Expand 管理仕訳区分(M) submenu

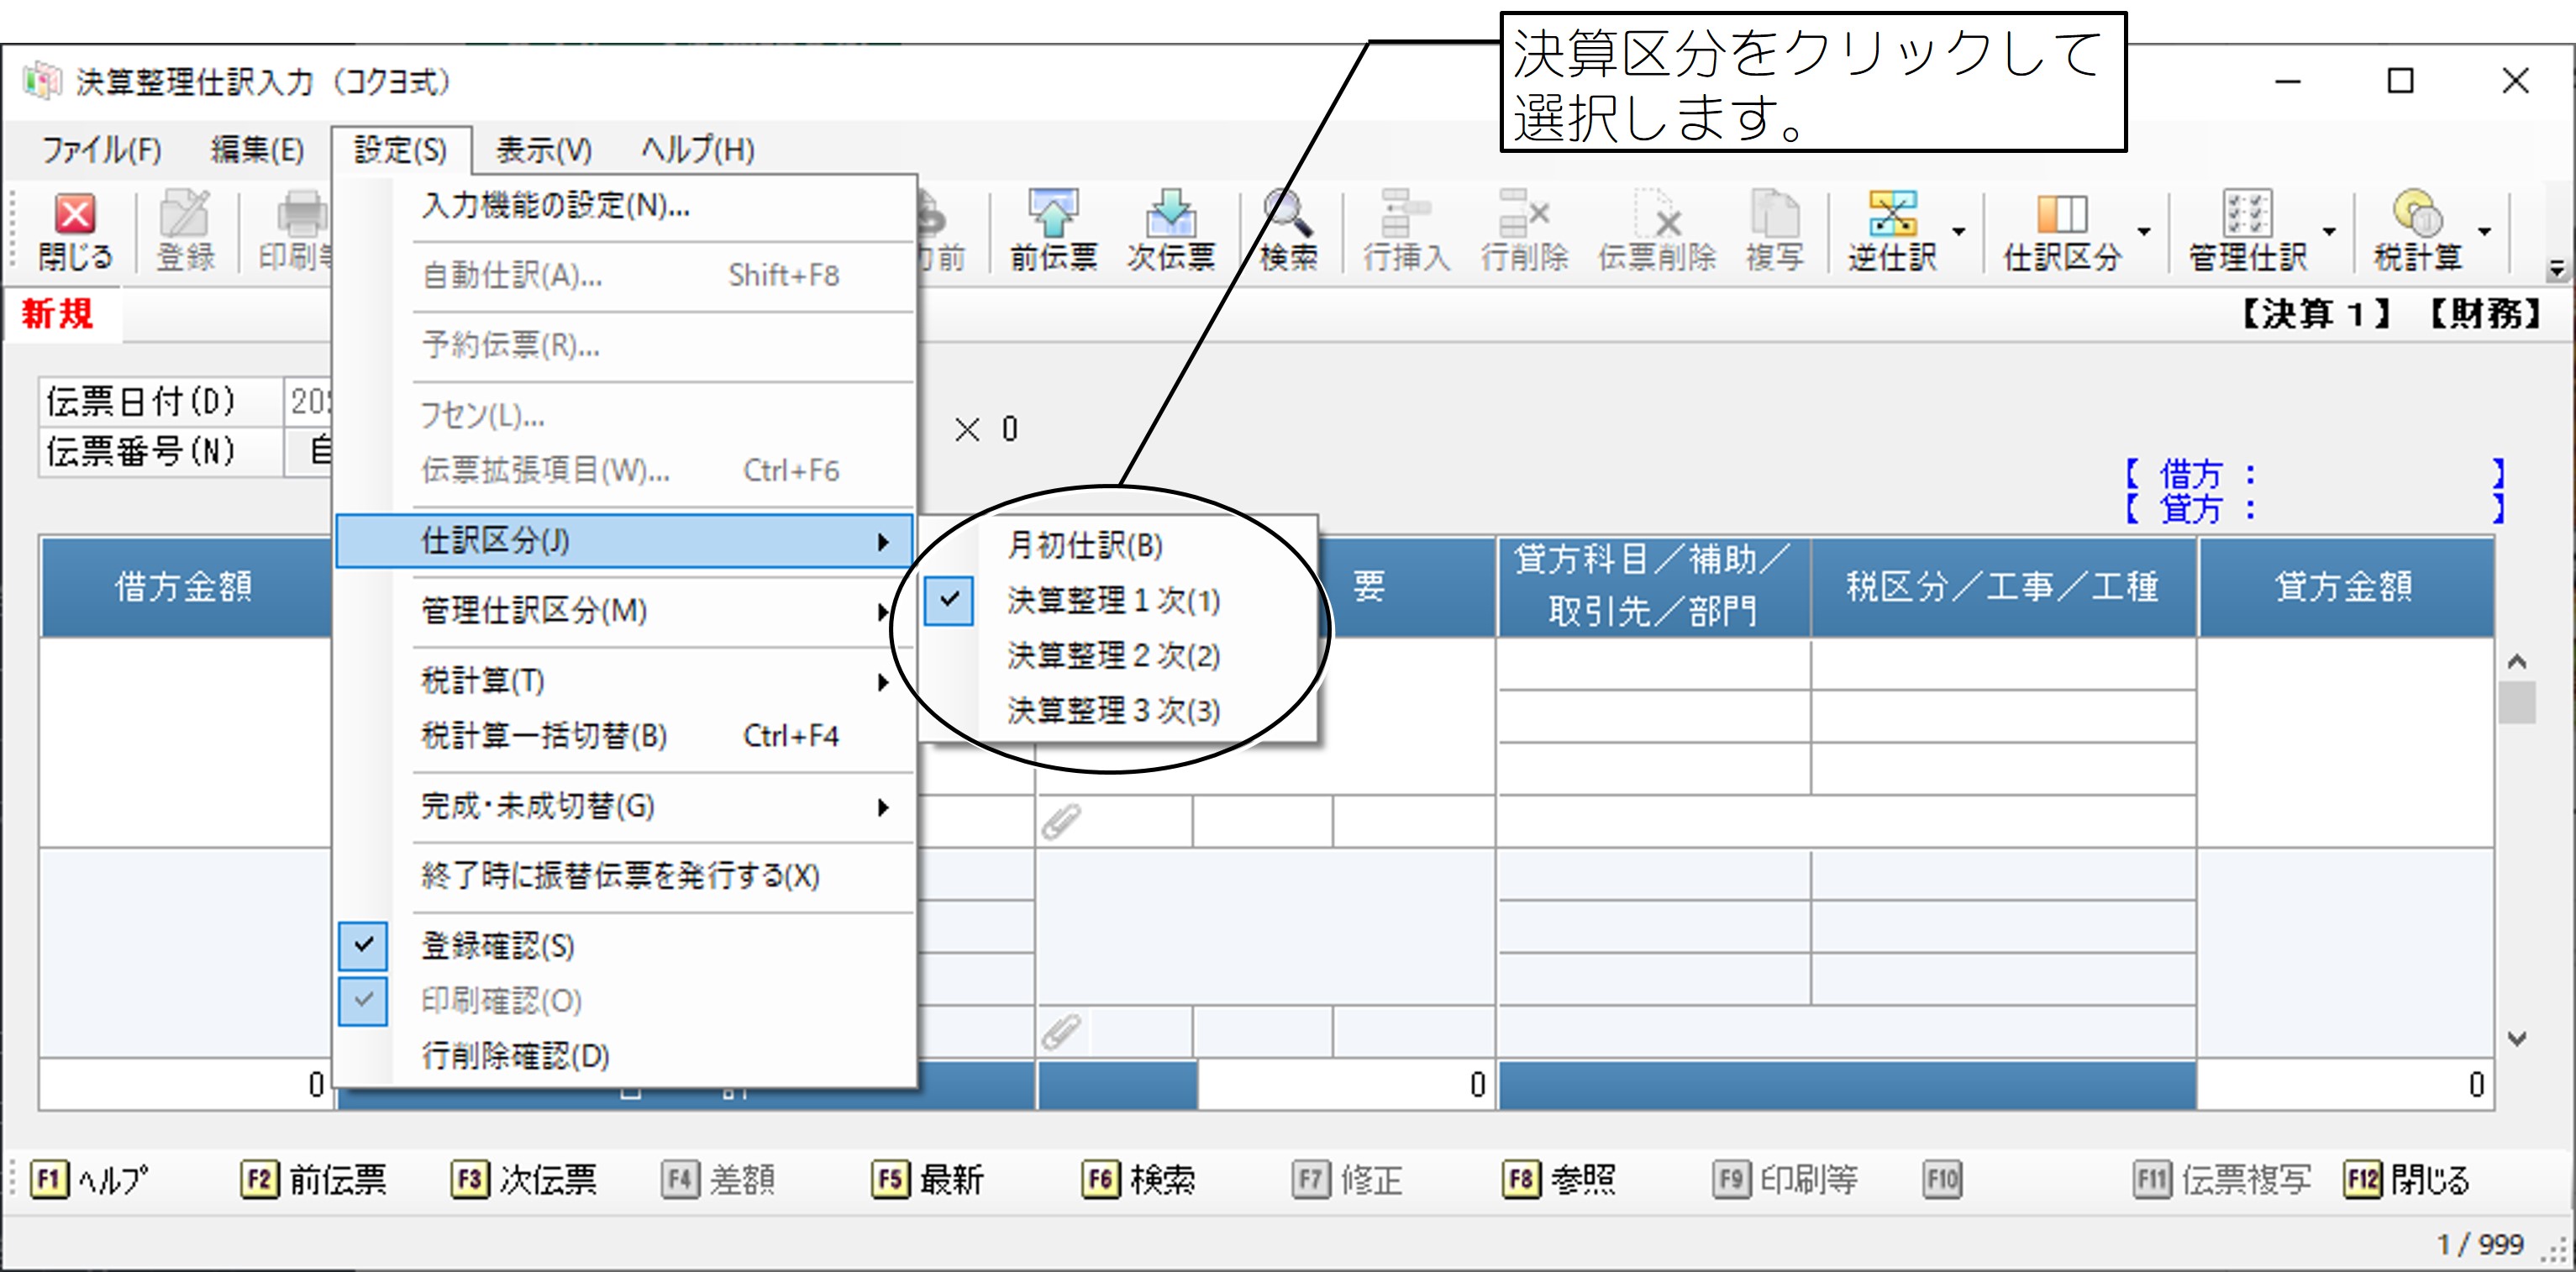(x=625, y=610)
